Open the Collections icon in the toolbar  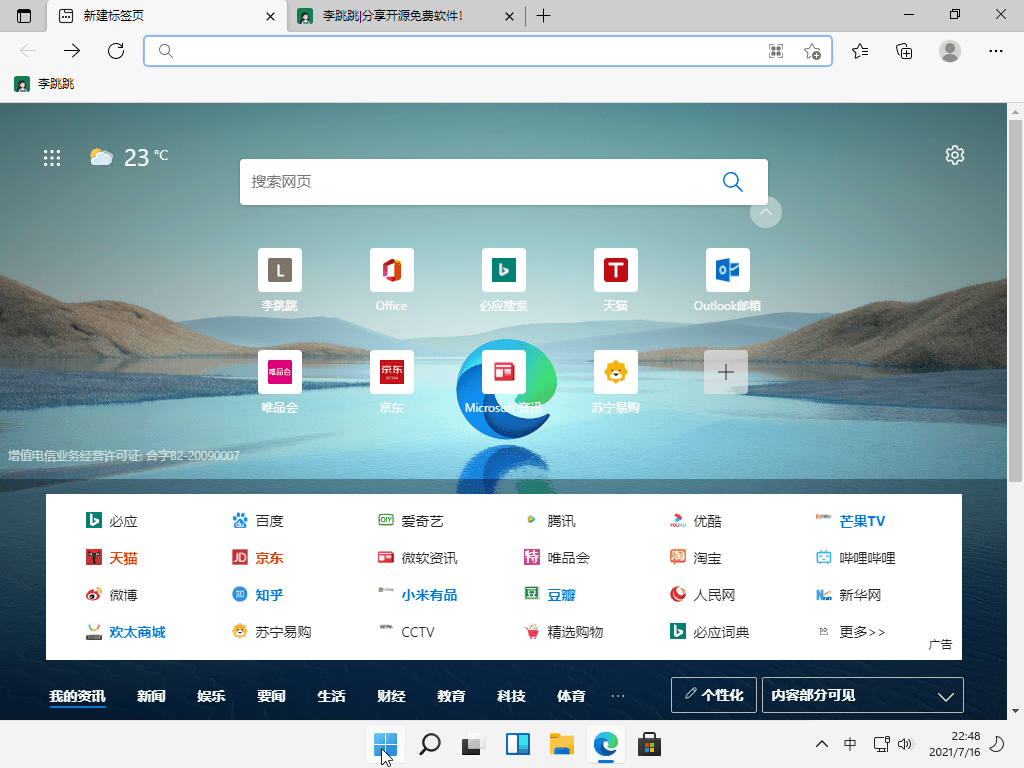[x=904, y=51]
